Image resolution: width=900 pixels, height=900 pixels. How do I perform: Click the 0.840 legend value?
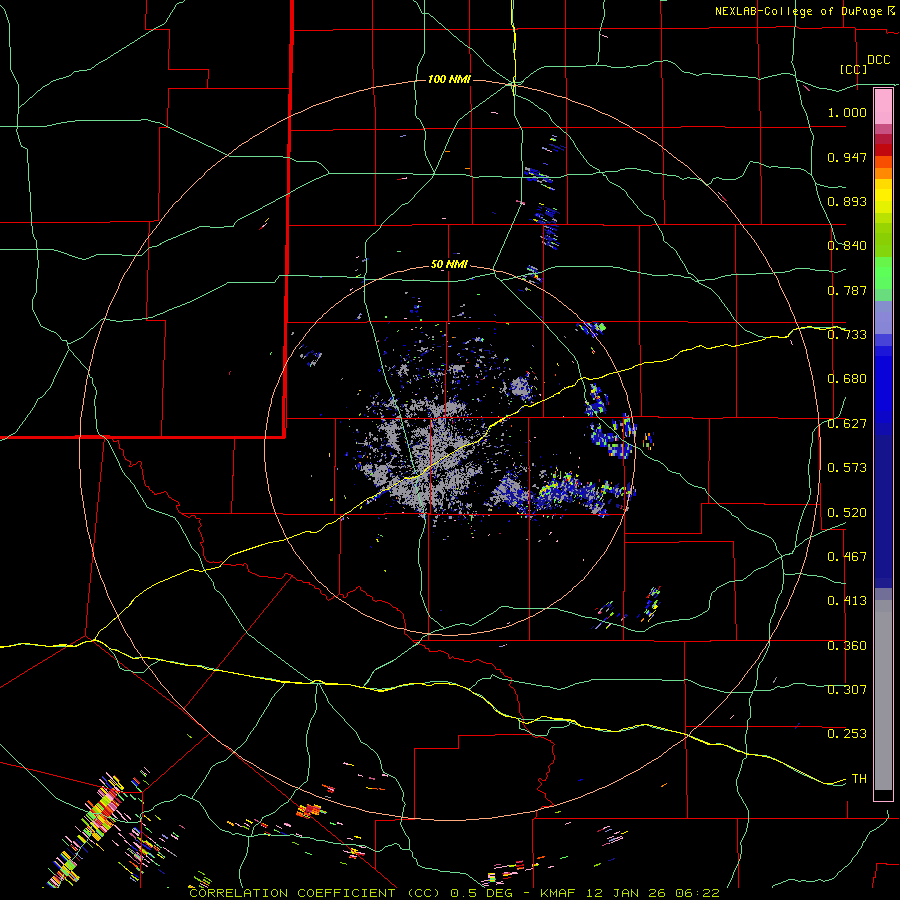tap(847, 246)
